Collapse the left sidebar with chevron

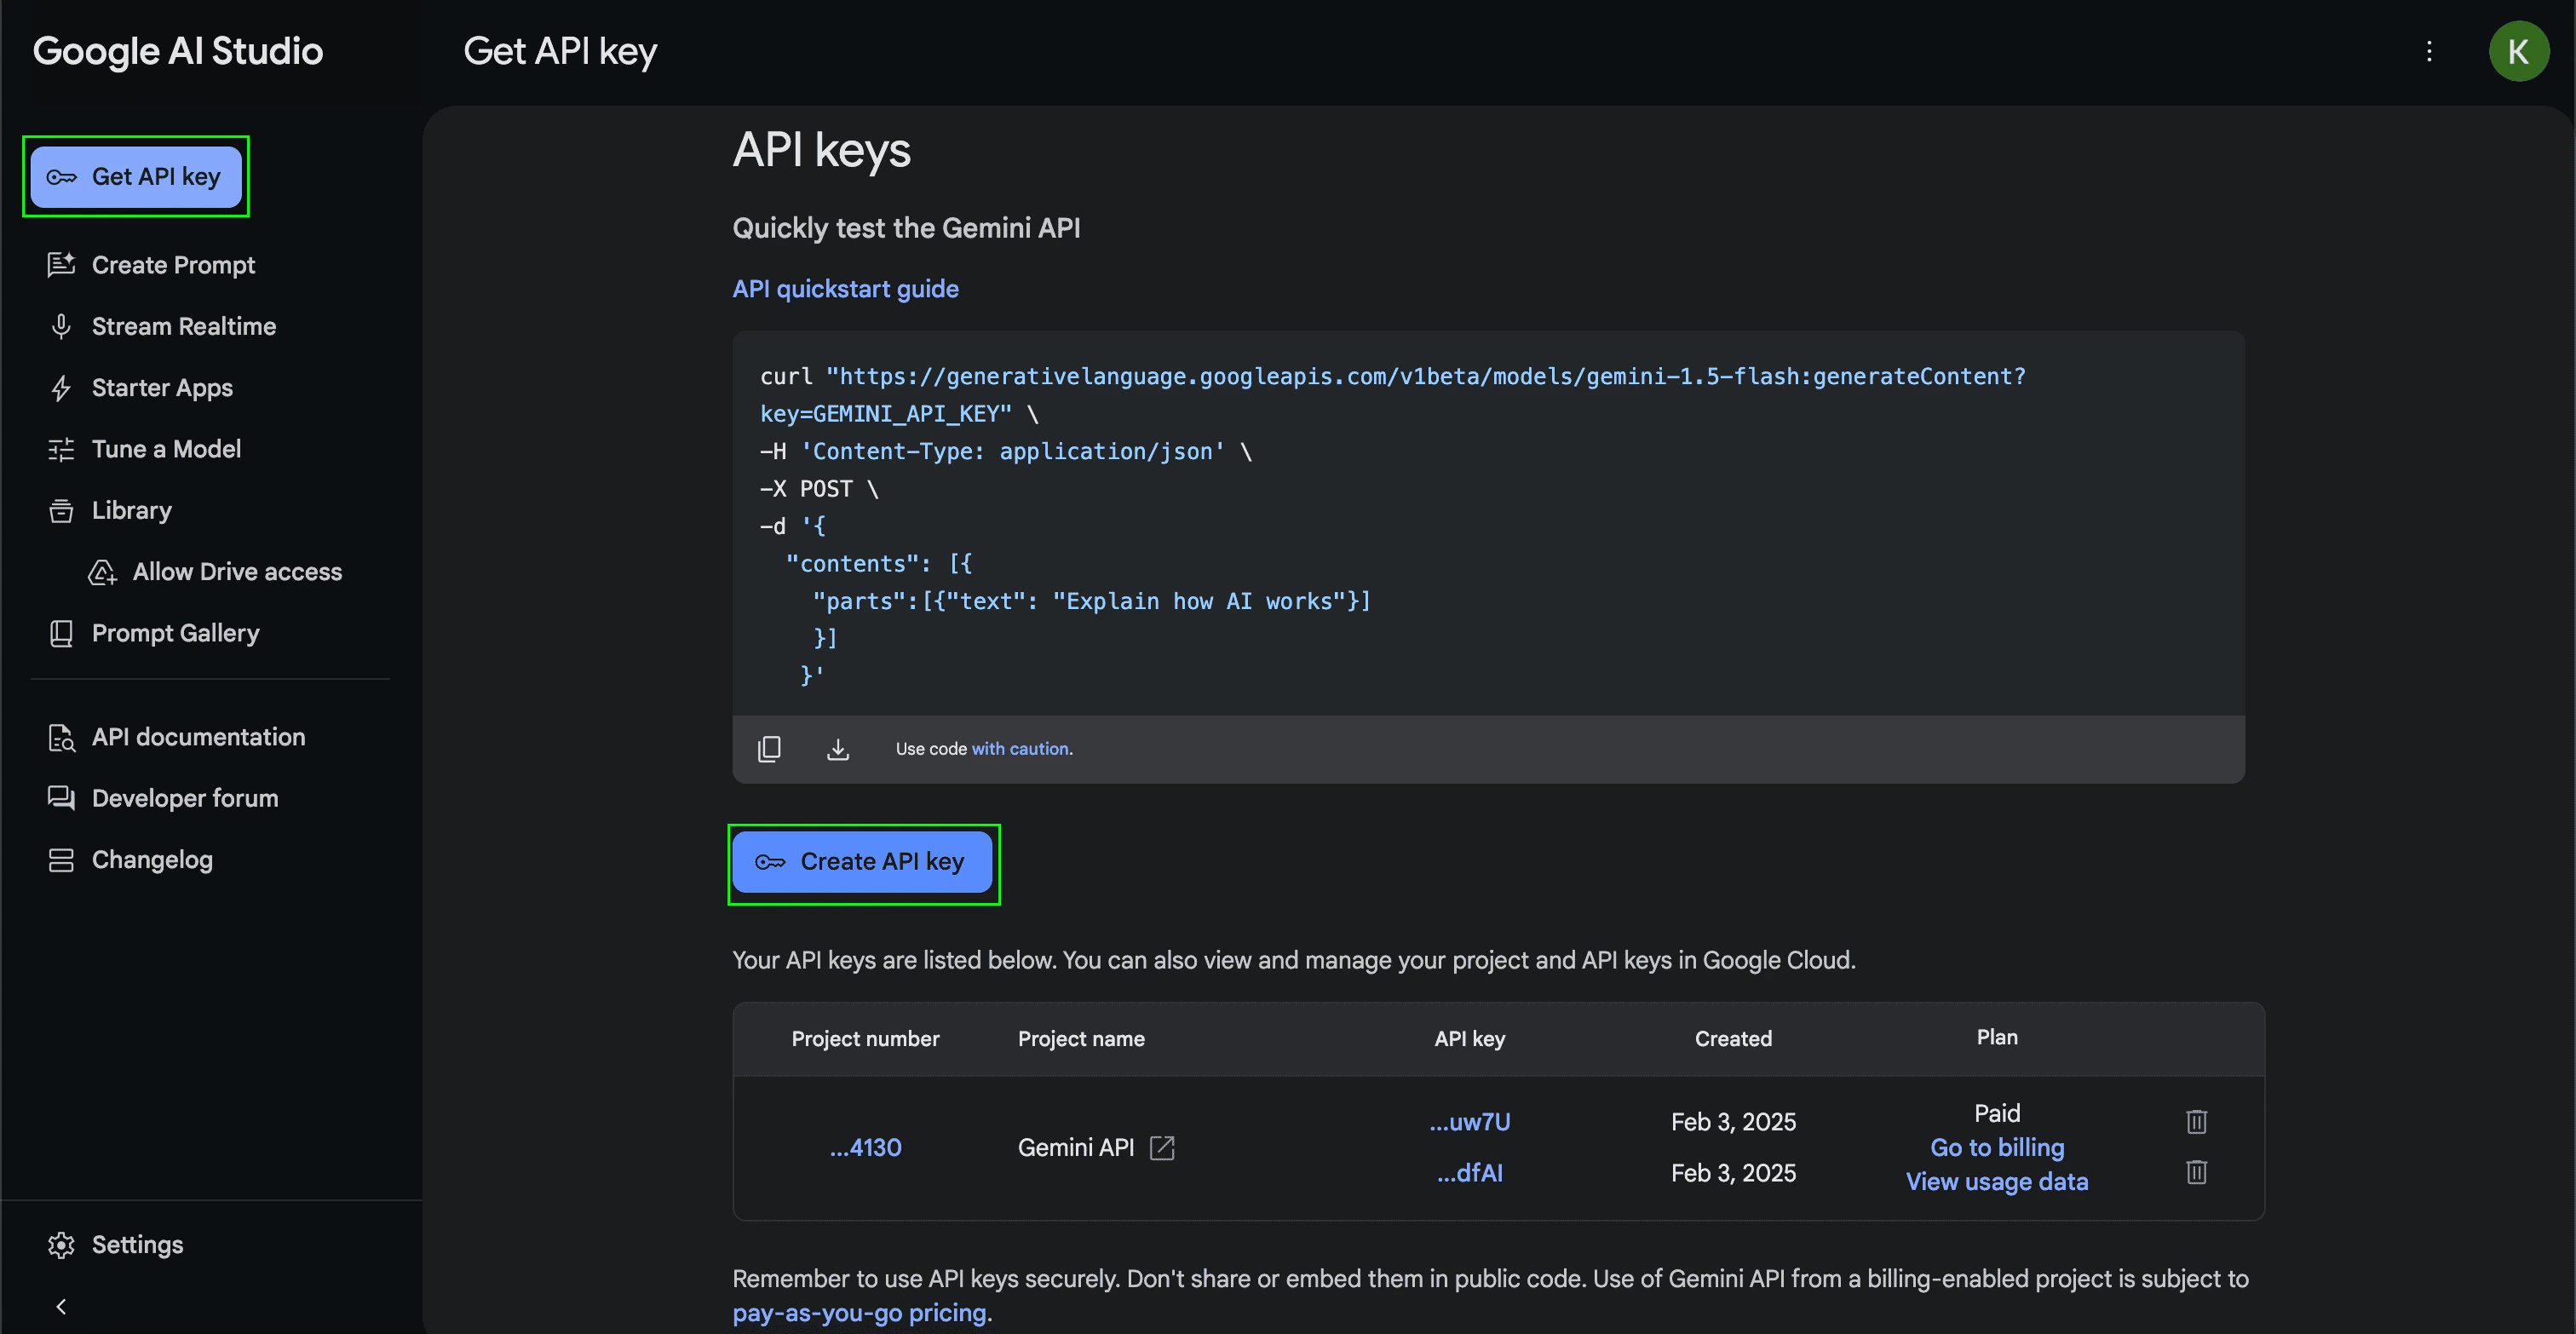coord(61,1306)
